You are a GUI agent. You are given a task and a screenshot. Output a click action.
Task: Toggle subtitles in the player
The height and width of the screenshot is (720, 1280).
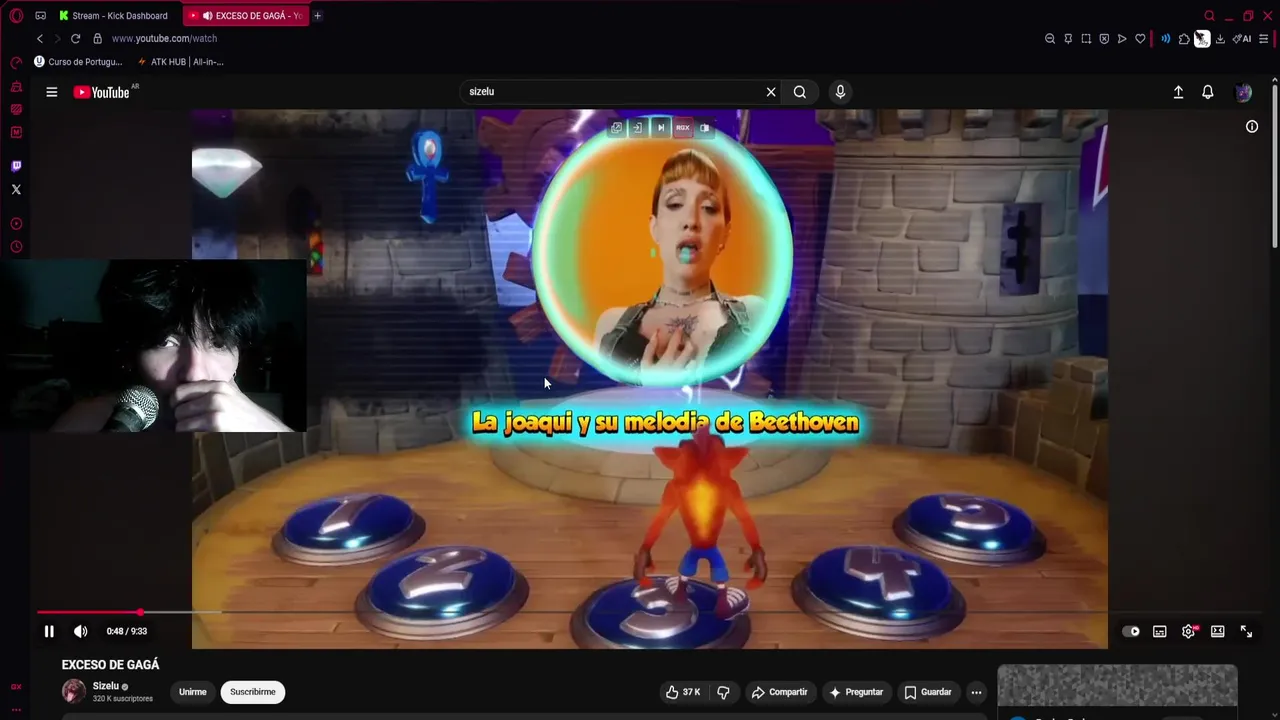pos(1160,632)
